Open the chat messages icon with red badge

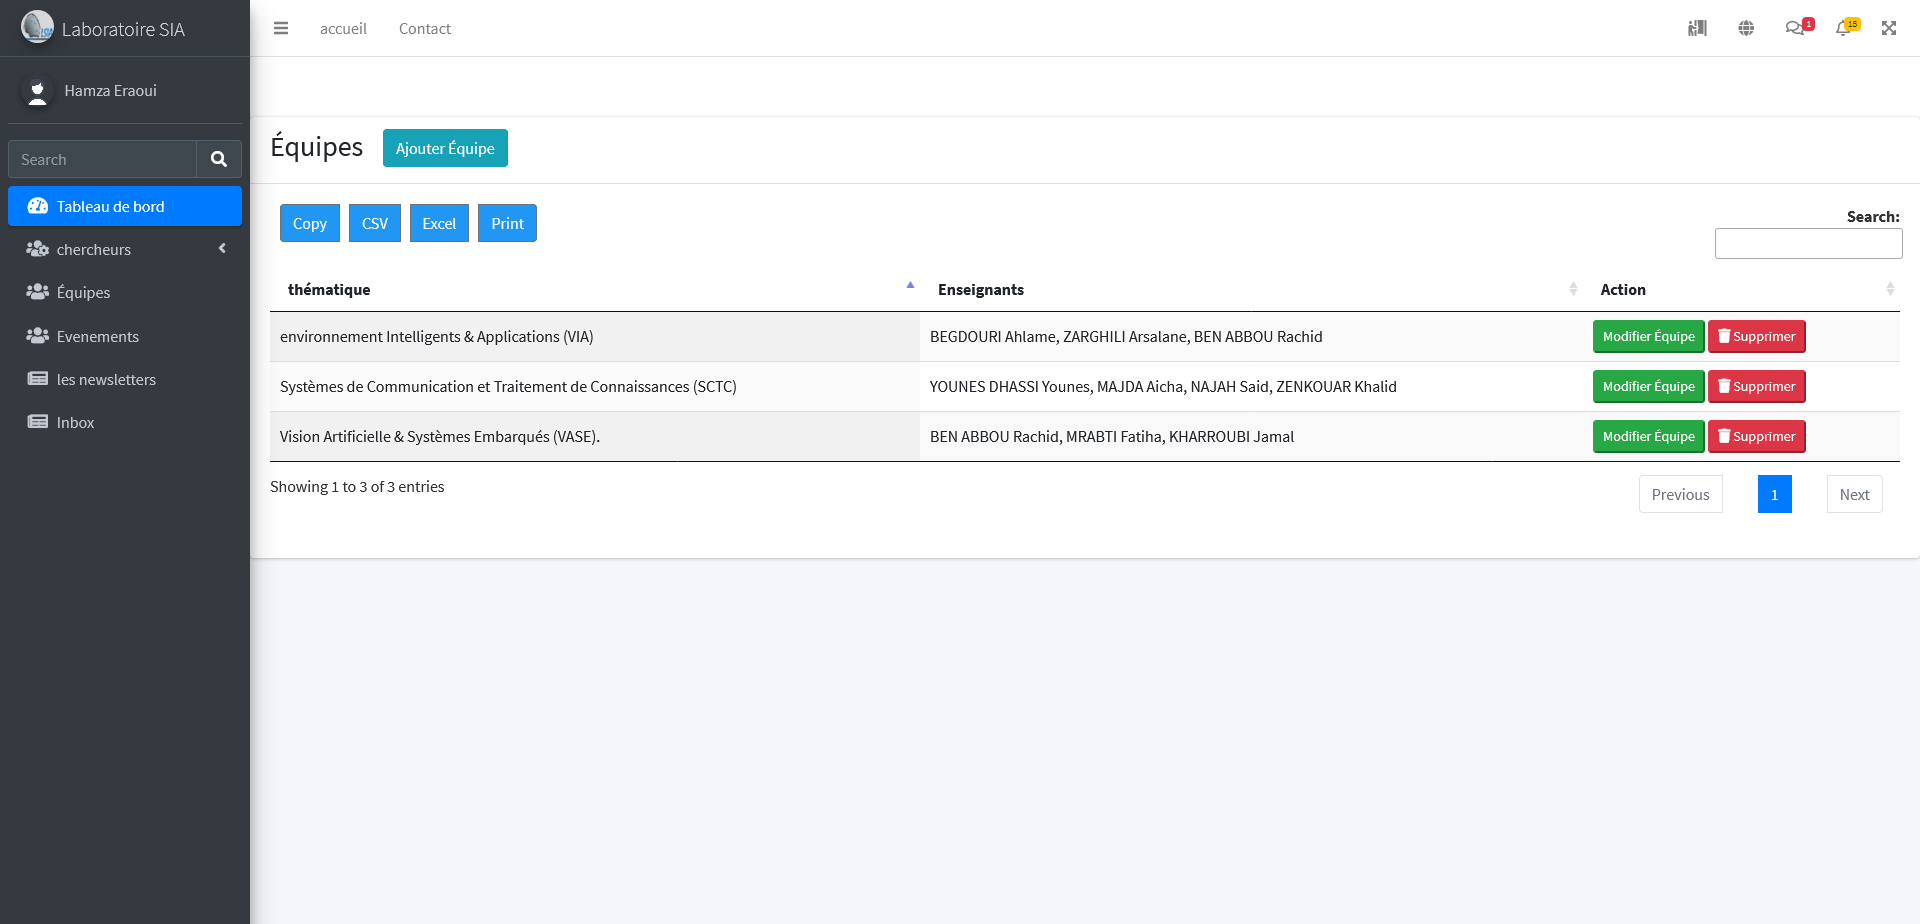point(1797,28)
